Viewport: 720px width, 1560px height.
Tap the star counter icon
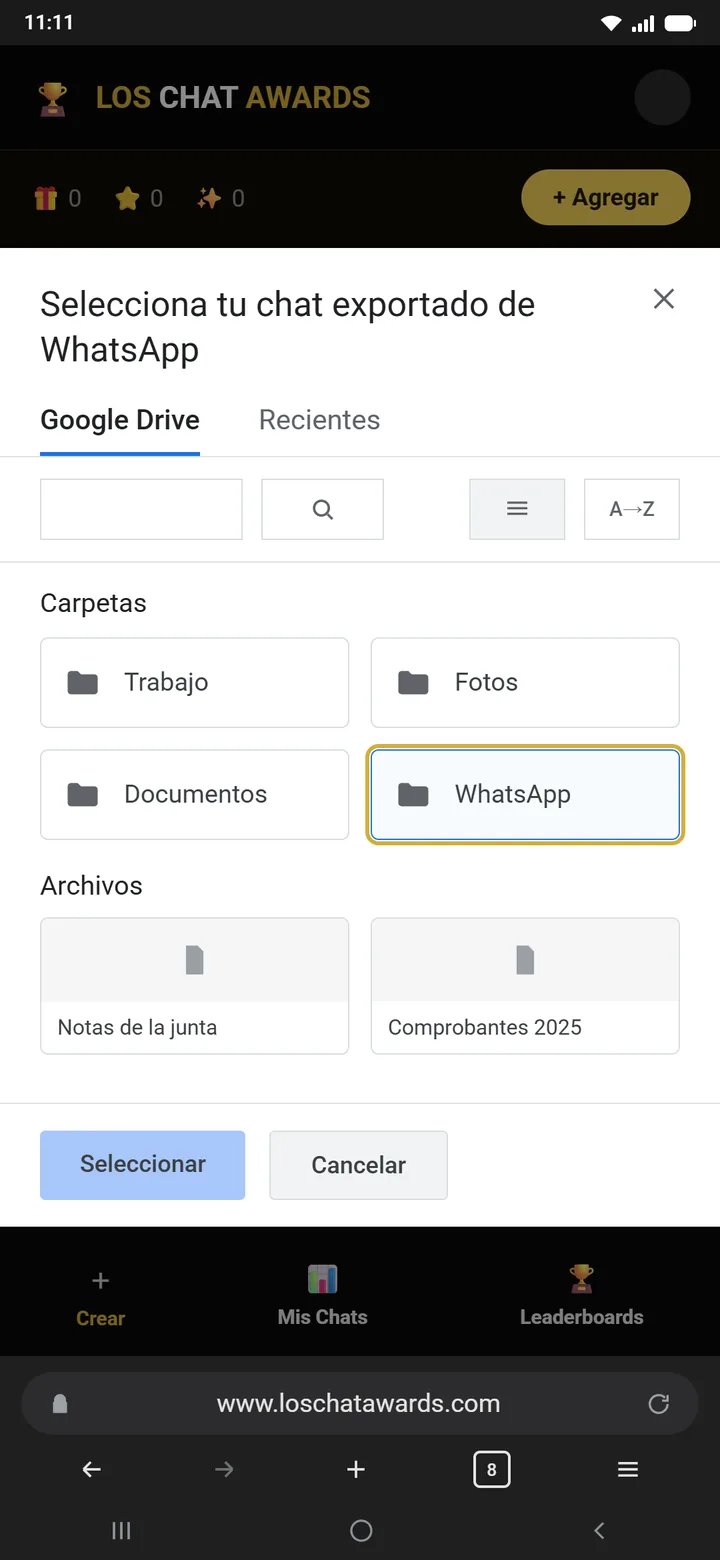coord(127,199)
